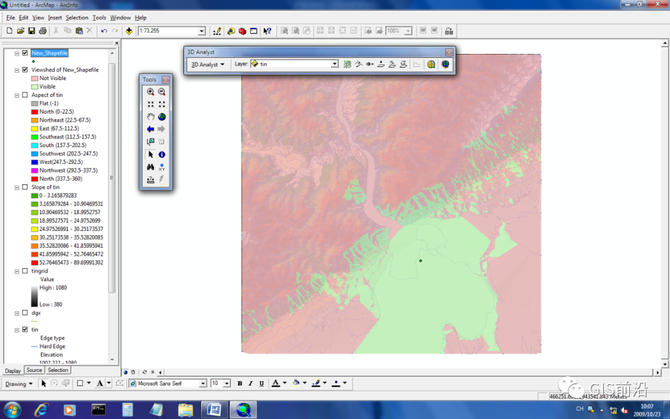The width and height of the screenshot is (670, 419).
Task: Uncheck the New_Shapefile layer
Action: tap(25, 53)
